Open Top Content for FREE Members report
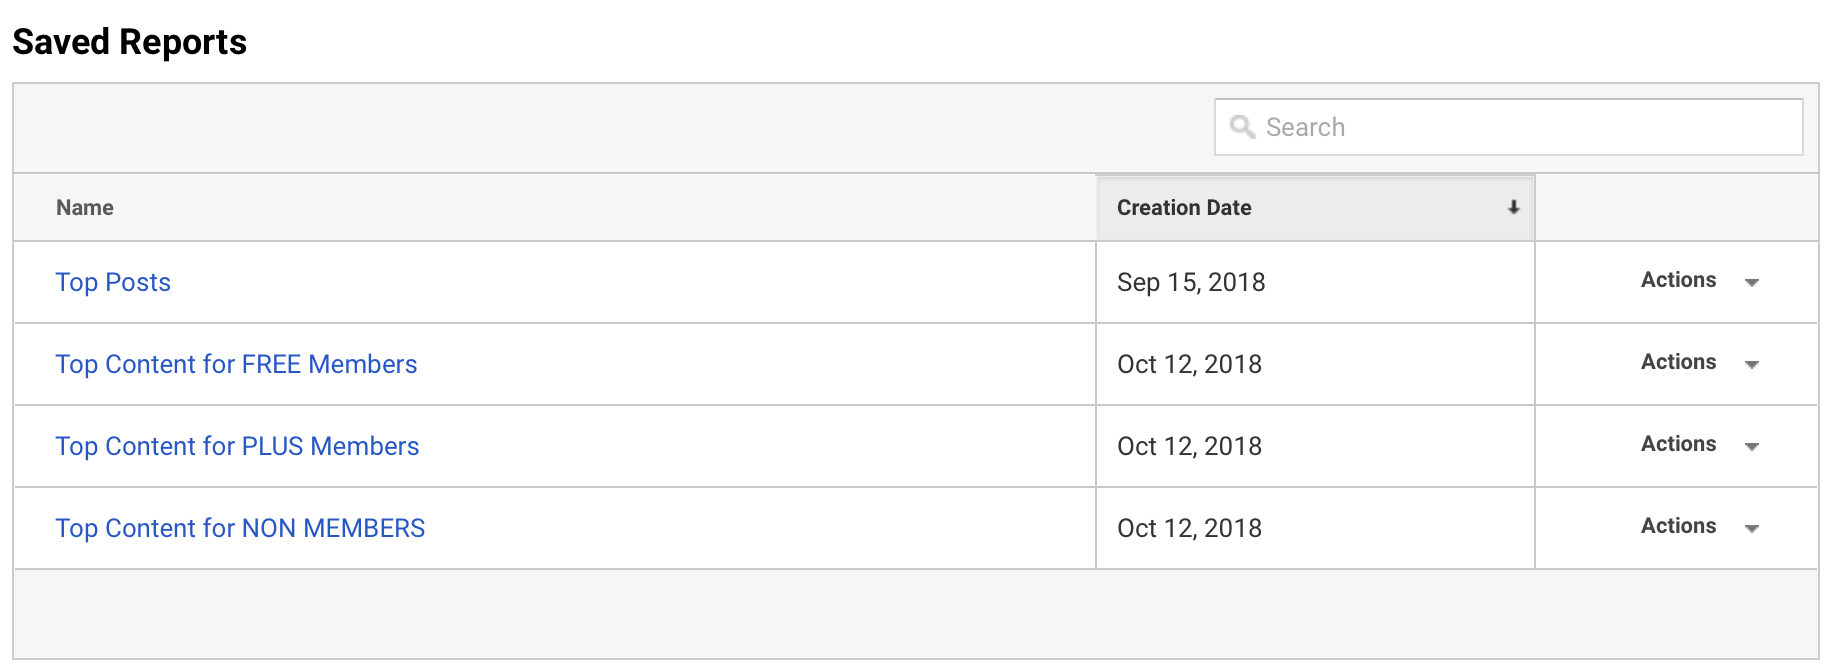The width and height of the screenshot is (1834, 672). tap(236, 365)
